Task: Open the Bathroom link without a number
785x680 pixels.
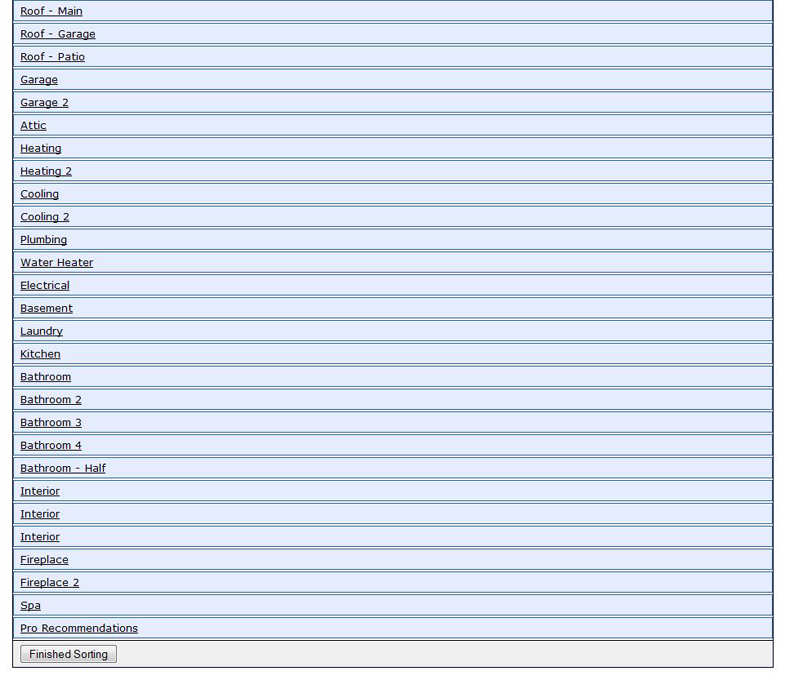Action: pyautogui.click(x=46, y=377)
